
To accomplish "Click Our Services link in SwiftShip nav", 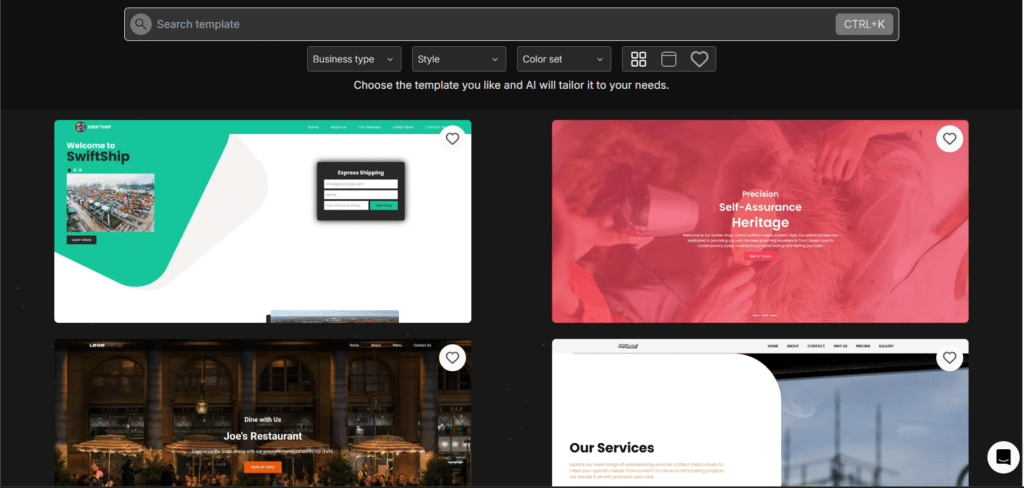I will point(369,127).
